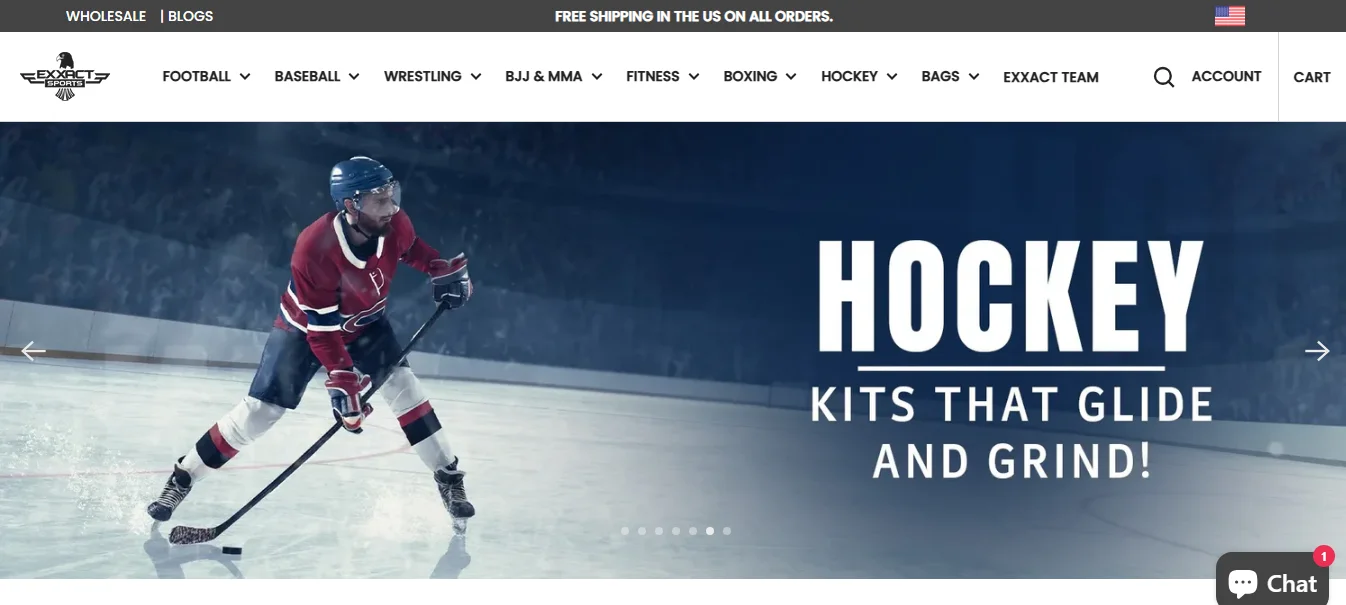Open the BJJ & MMA menu

click(x=554, y=76)
